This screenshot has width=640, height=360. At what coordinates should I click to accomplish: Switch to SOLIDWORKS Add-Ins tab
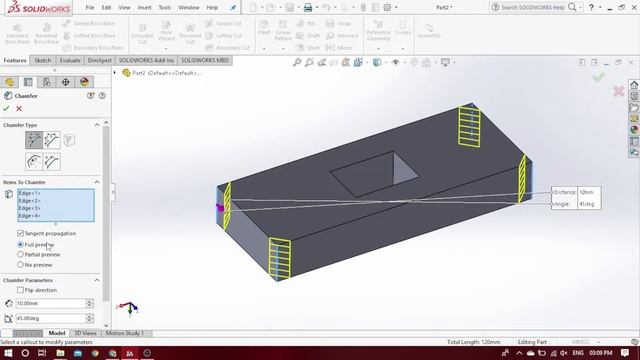coord(146,60)
